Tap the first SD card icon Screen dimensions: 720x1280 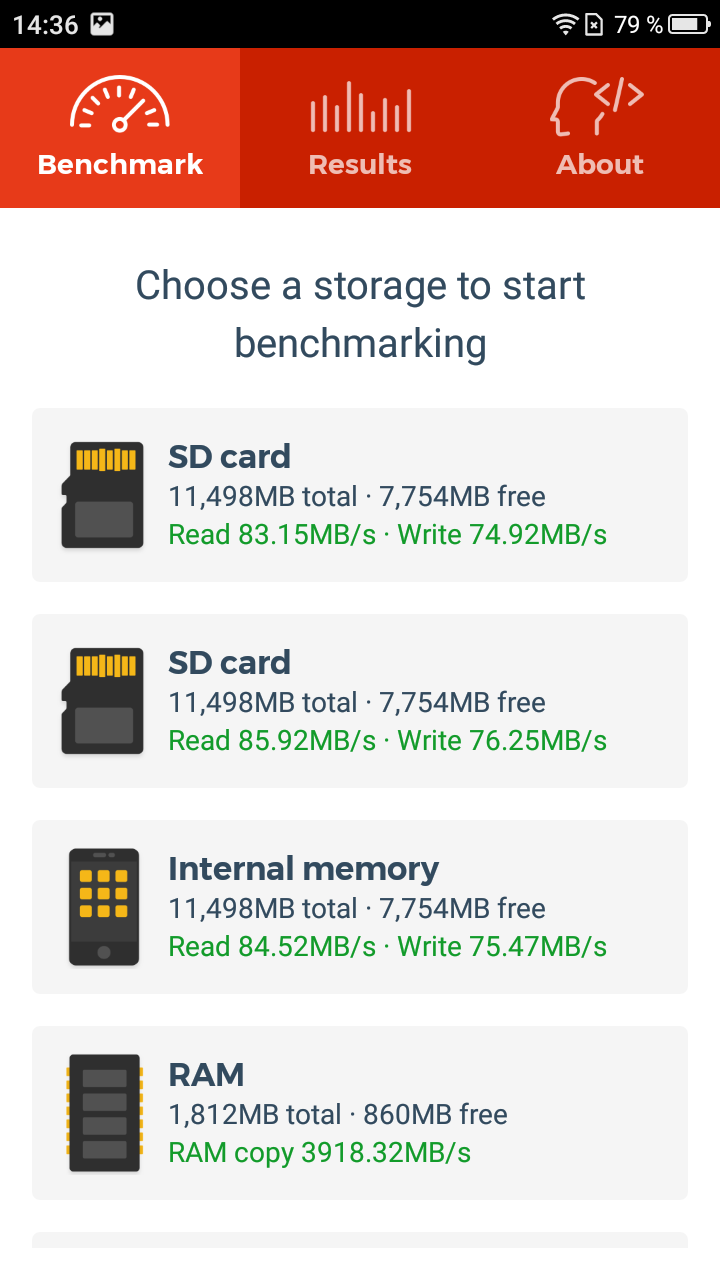pyautogui.click(x=102, y=495)
